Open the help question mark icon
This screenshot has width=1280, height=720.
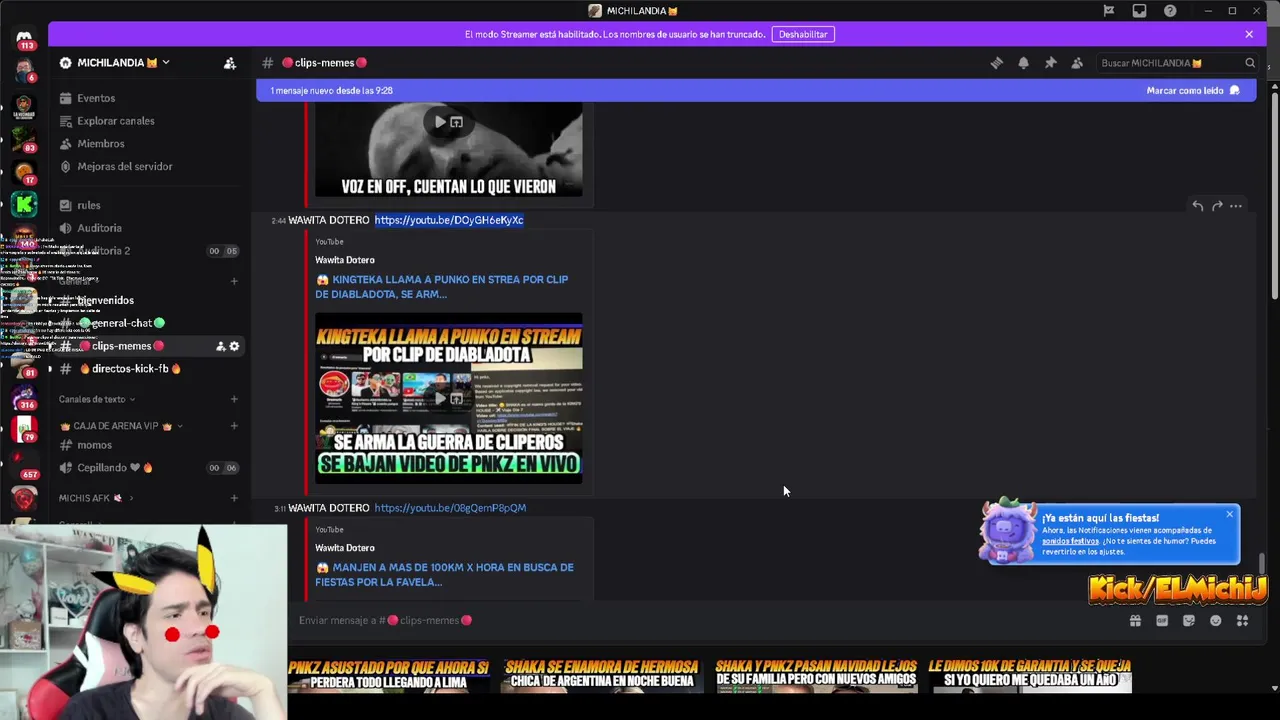(1169, 11)
